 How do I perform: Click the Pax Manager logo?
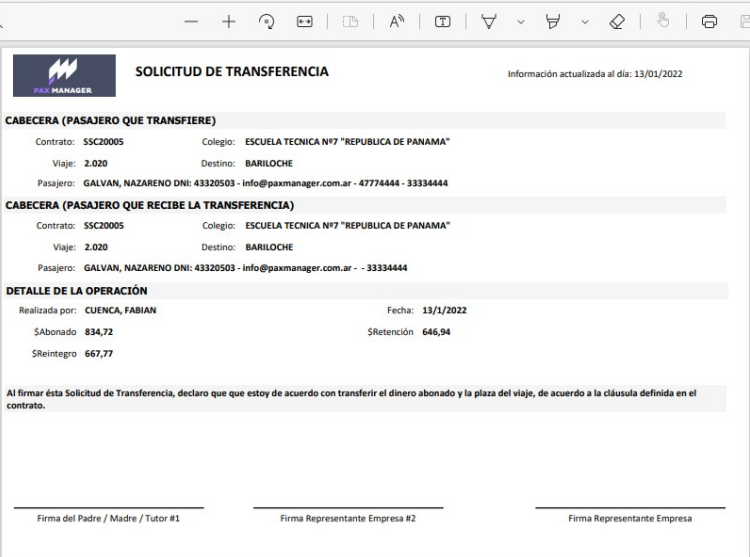click(64, 76)
